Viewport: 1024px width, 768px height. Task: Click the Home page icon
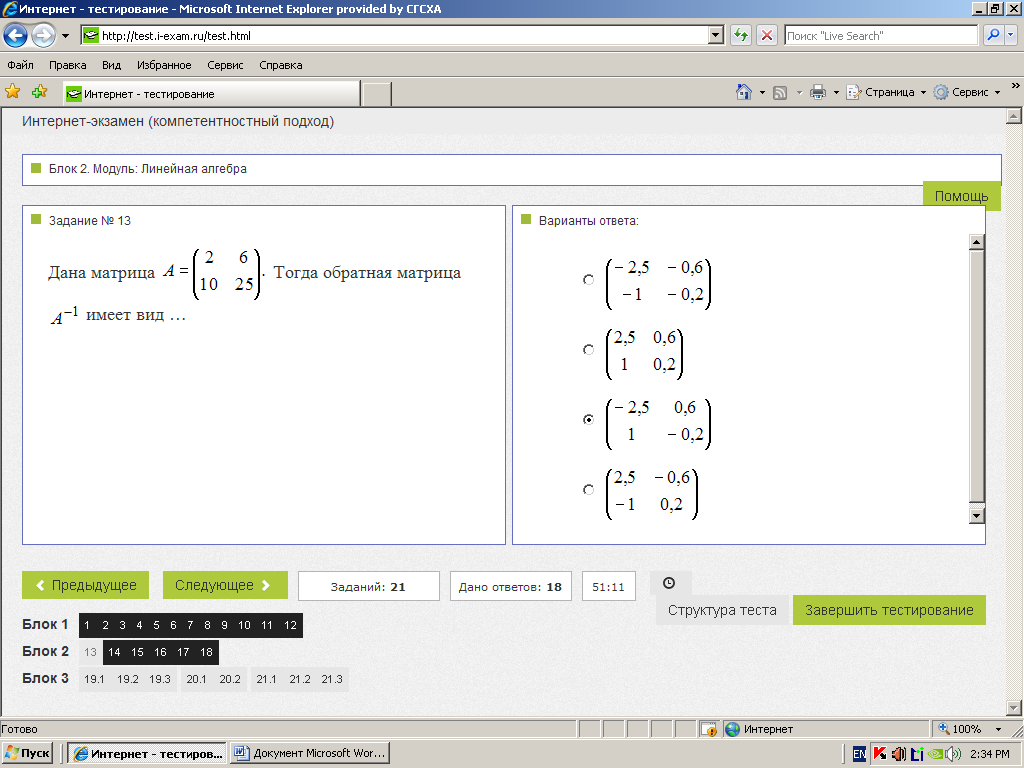(x=744, y=92)
